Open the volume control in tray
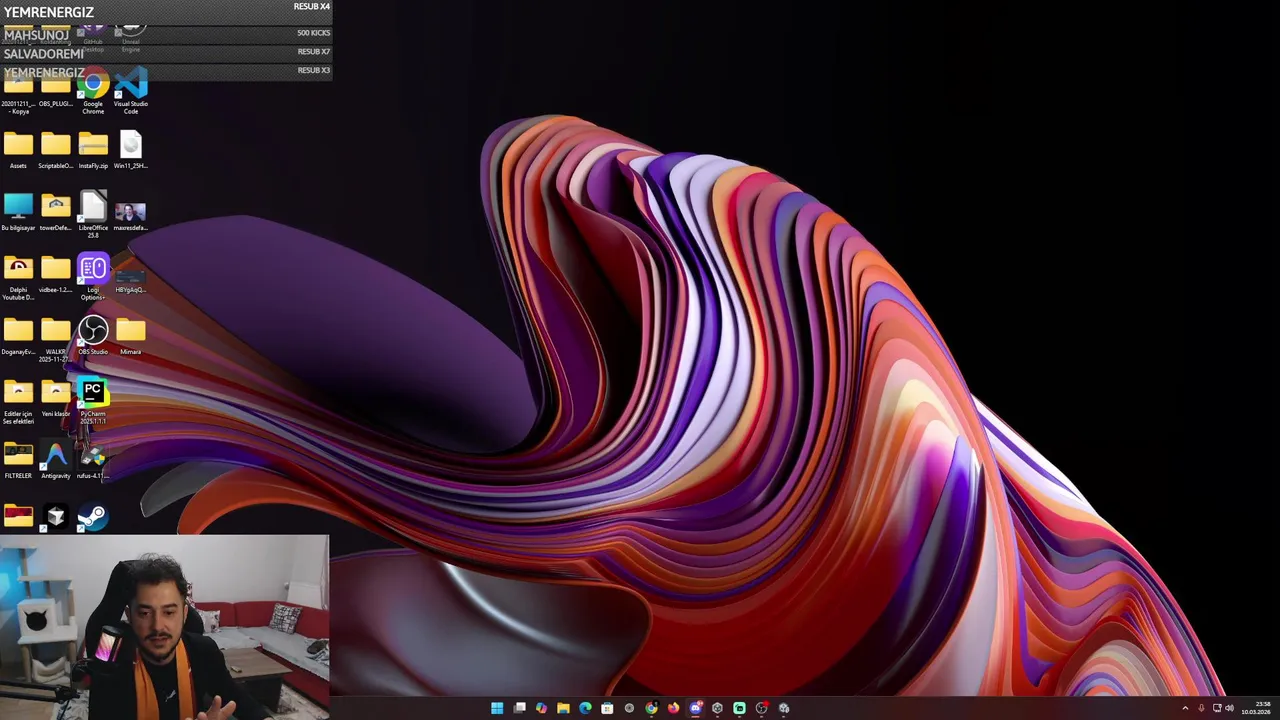The height and width of the screenshot is (720, 1280). point(1229,708)
